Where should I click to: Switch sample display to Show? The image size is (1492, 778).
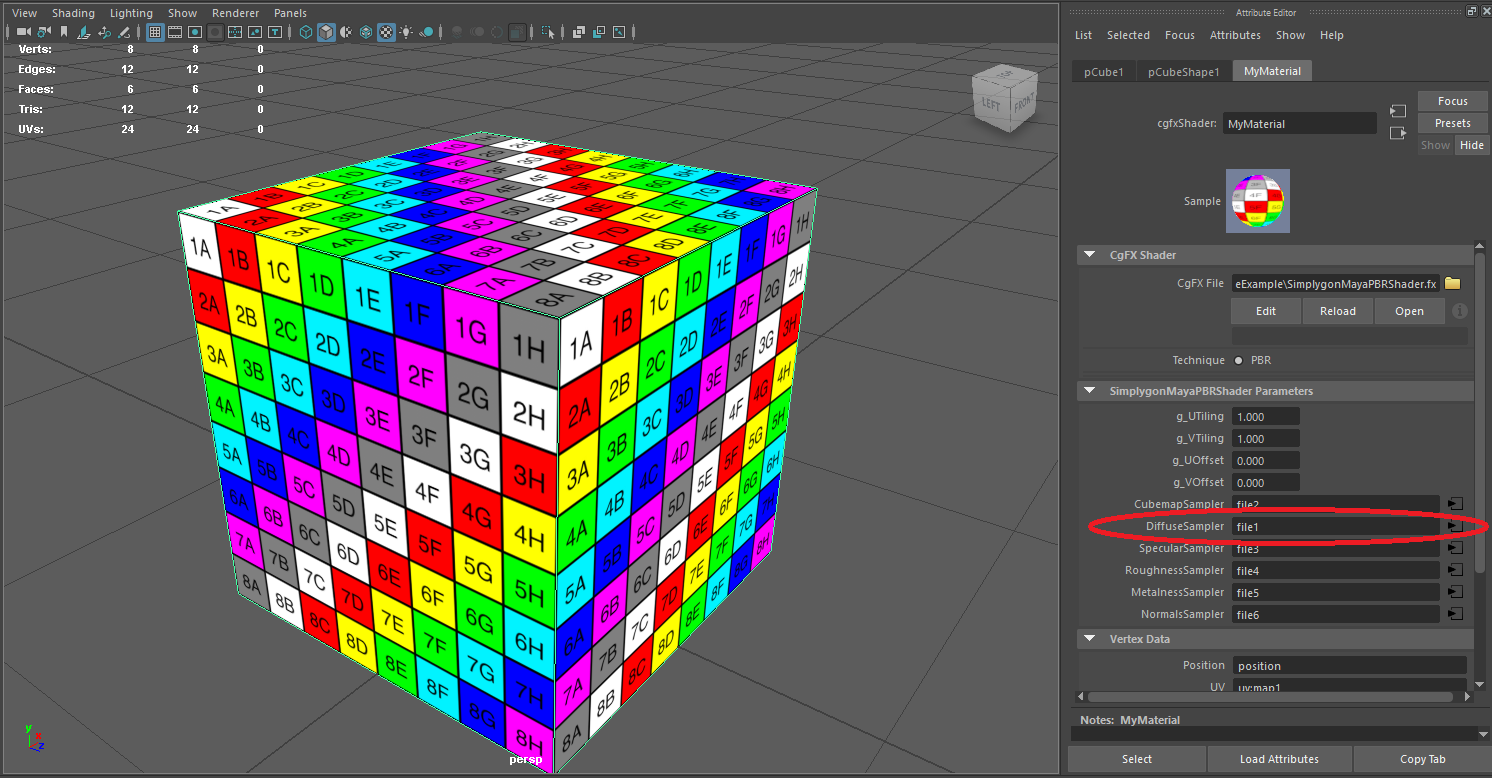[x=1435, y=144]
